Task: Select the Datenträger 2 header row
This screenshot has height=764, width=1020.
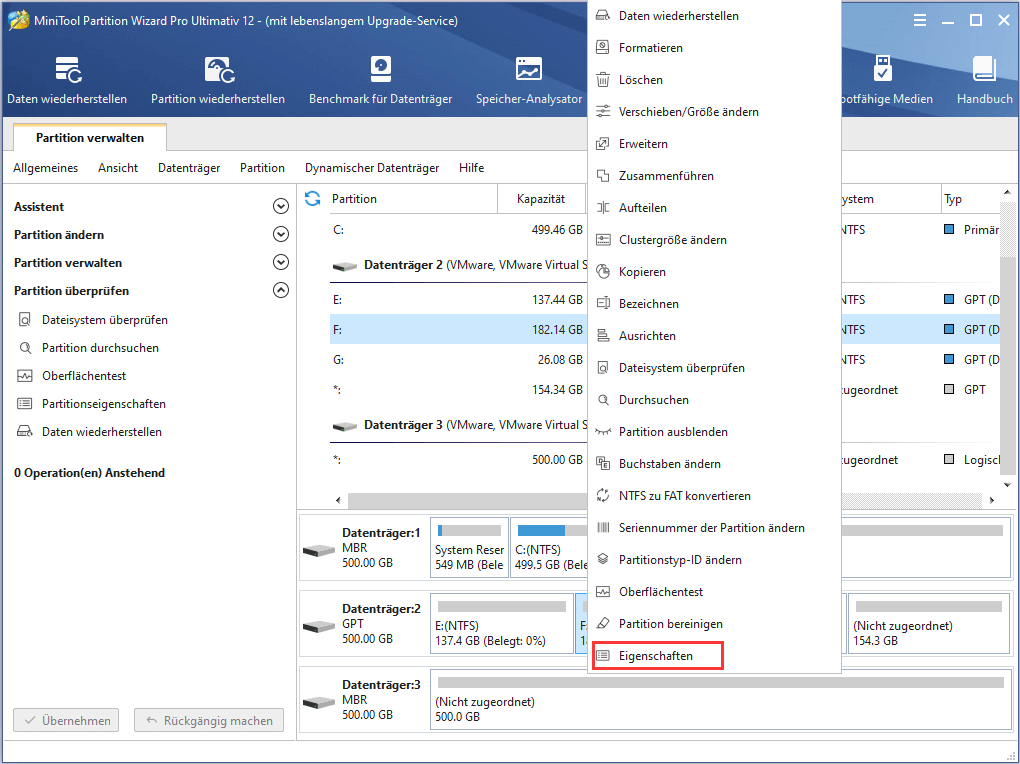Action: pos(459,266)
